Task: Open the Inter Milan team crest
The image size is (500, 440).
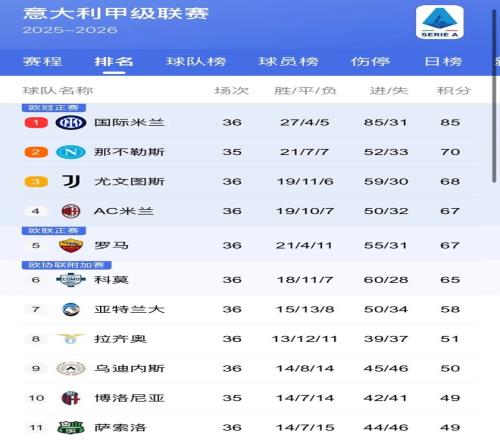Action: click(71, 123)
